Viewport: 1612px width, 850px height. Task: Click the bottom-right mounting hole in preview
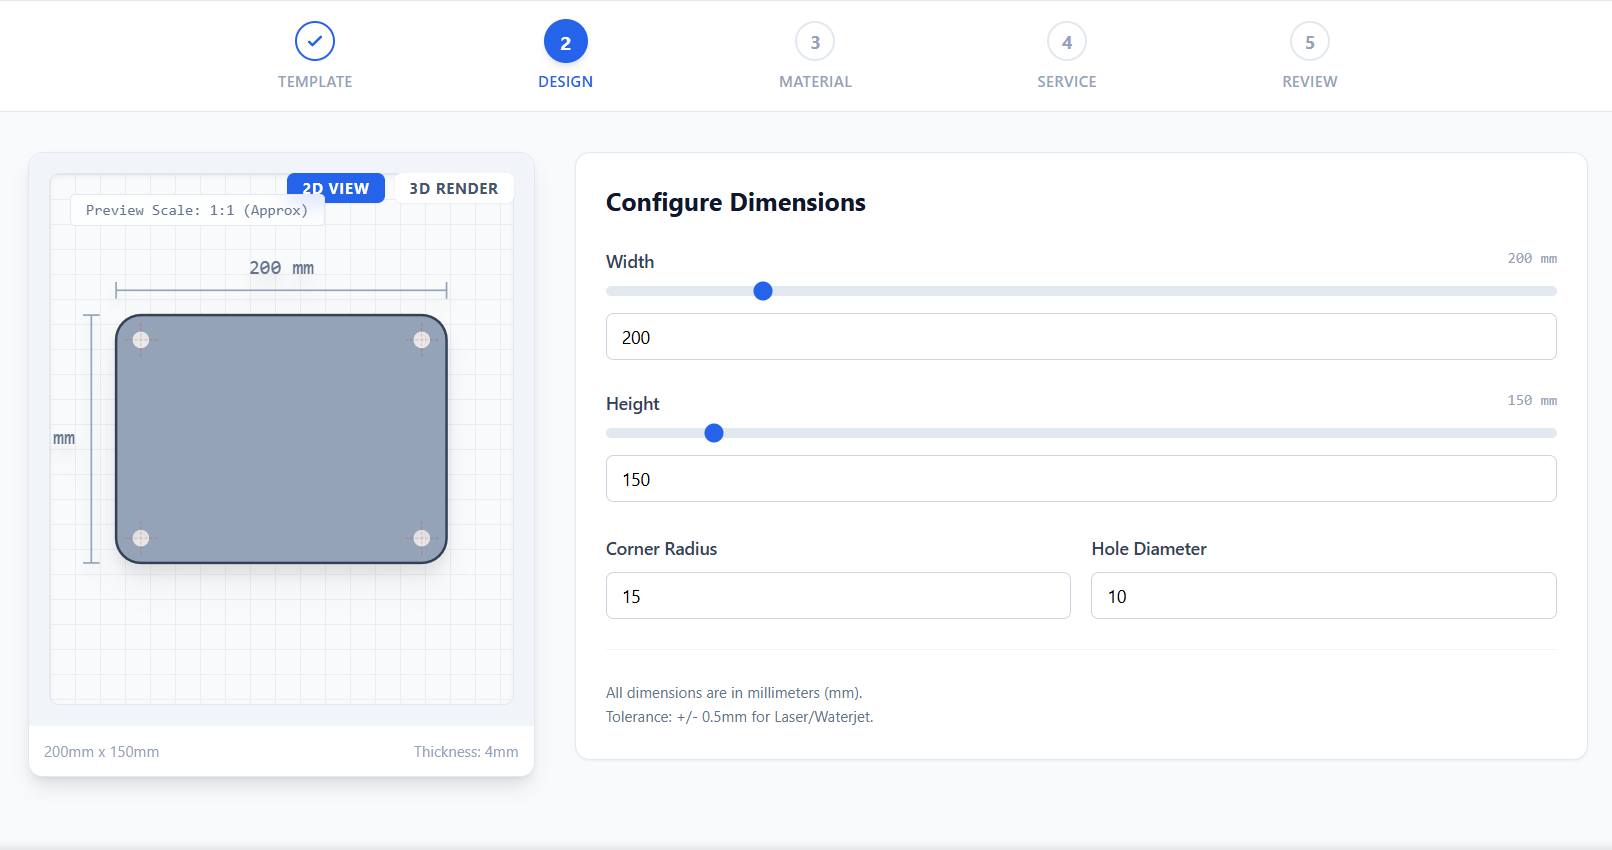click(x=422, y=538)
